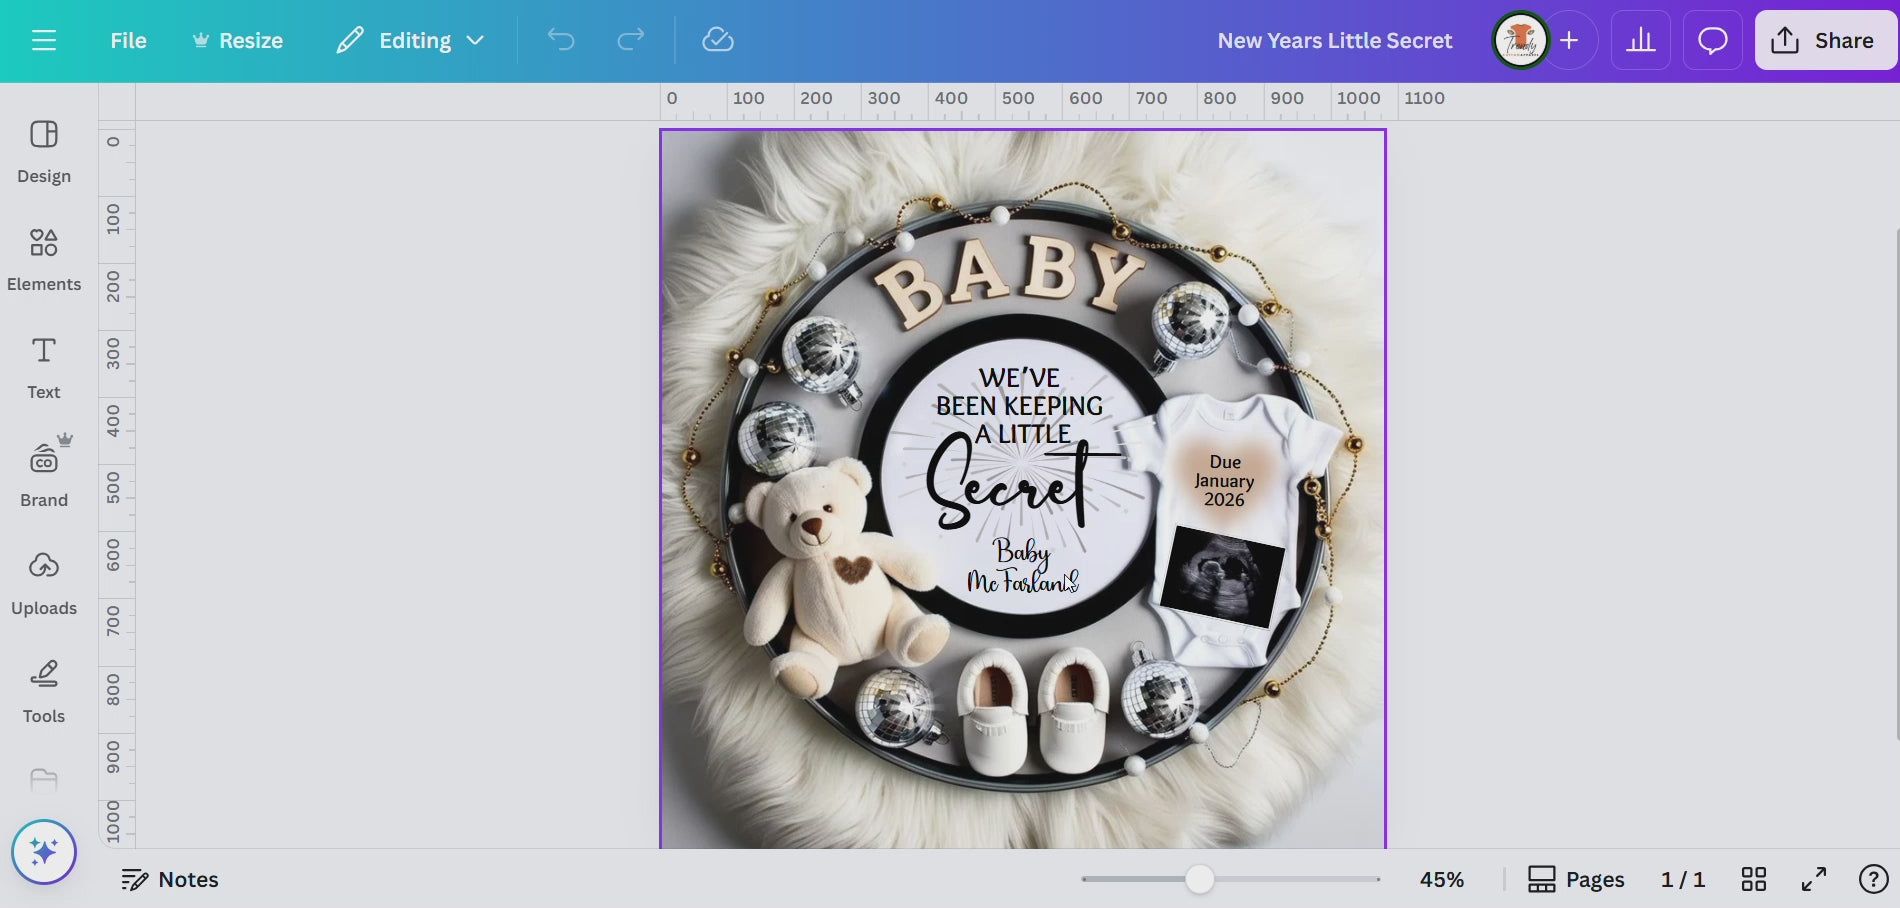Open the Comments speech bubble icon
Screen dimensions: 1900x908
(1712, 41)
